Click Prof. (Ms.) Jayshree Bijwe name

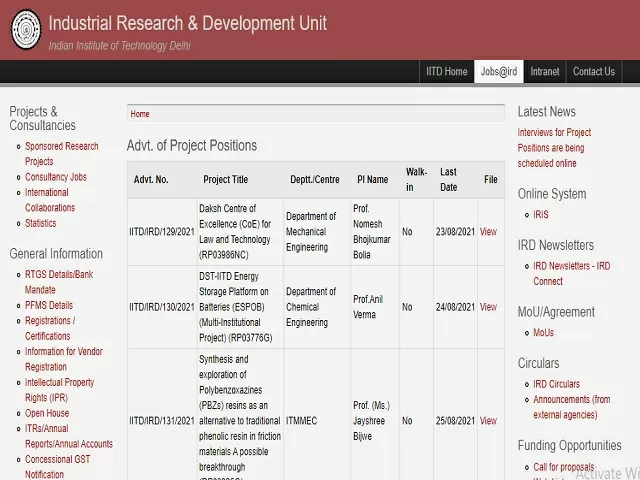(x=371, y=421)
